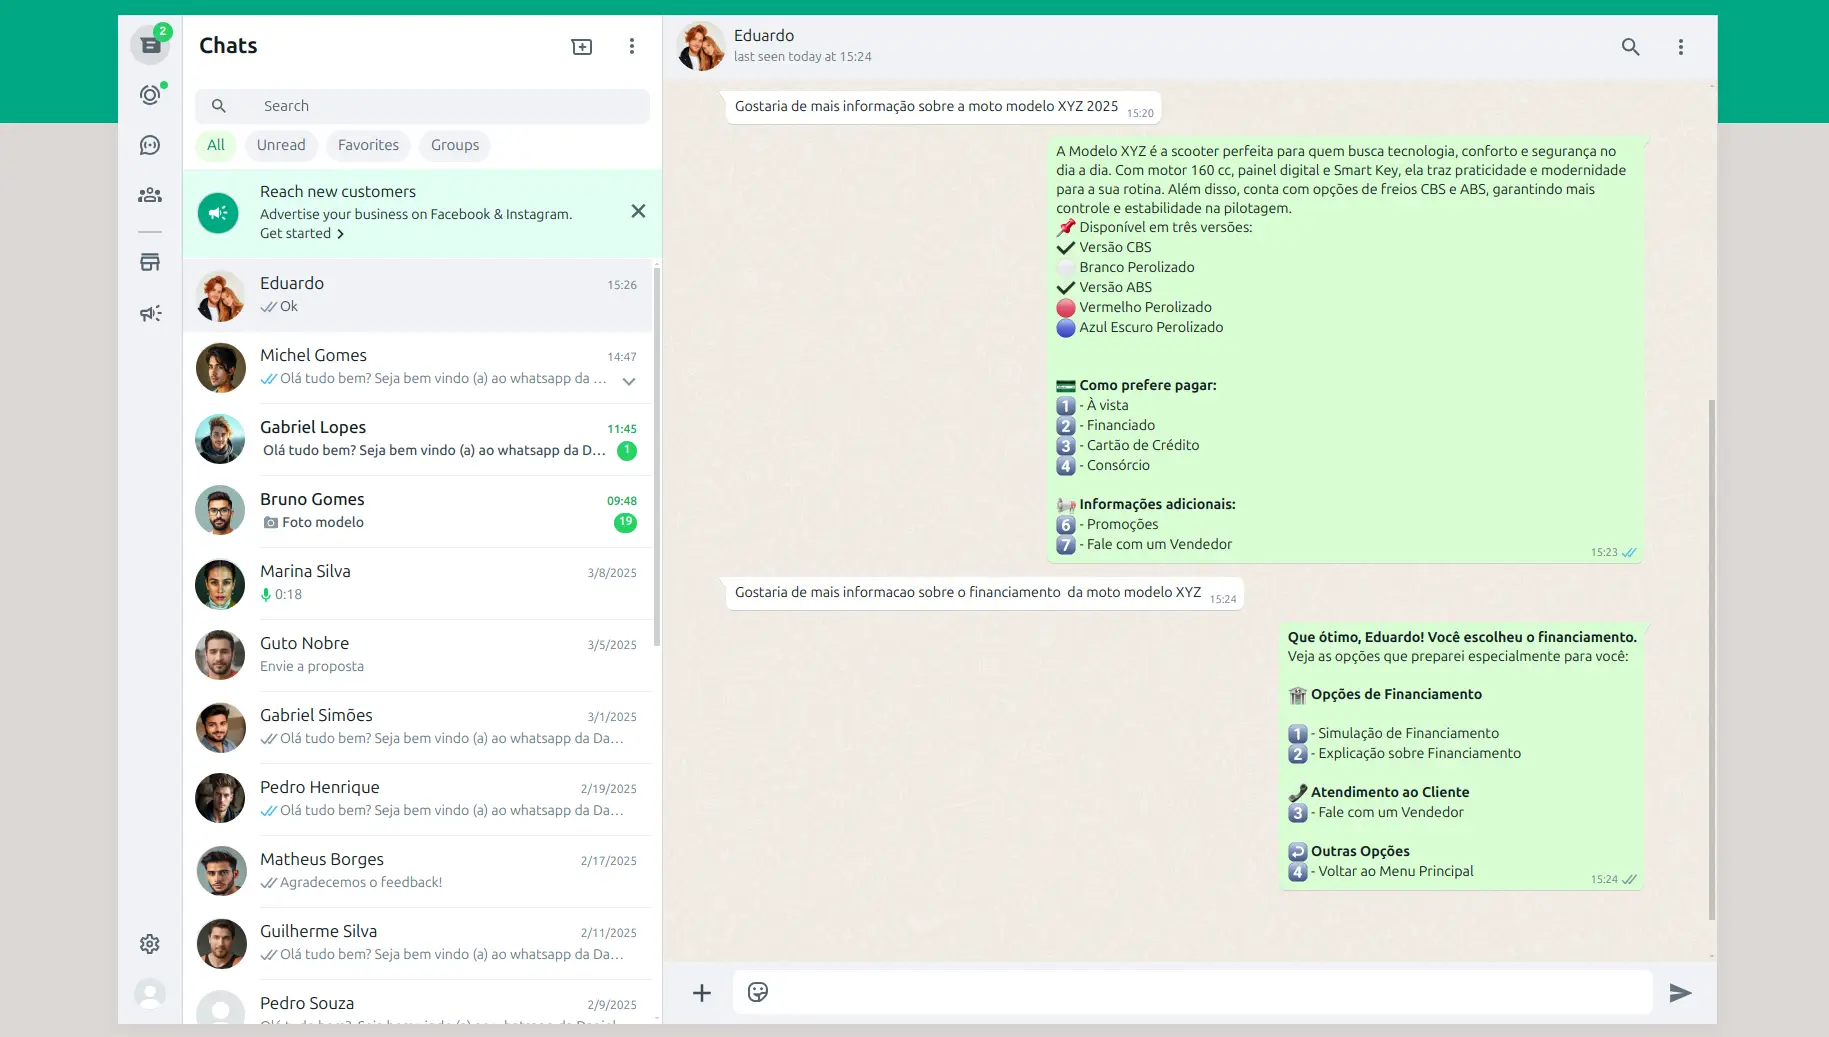The width and height of the screenshot is (1829, 1037).
Task: Dismiss the Reach new customers banner
Action: coord(638,211)
